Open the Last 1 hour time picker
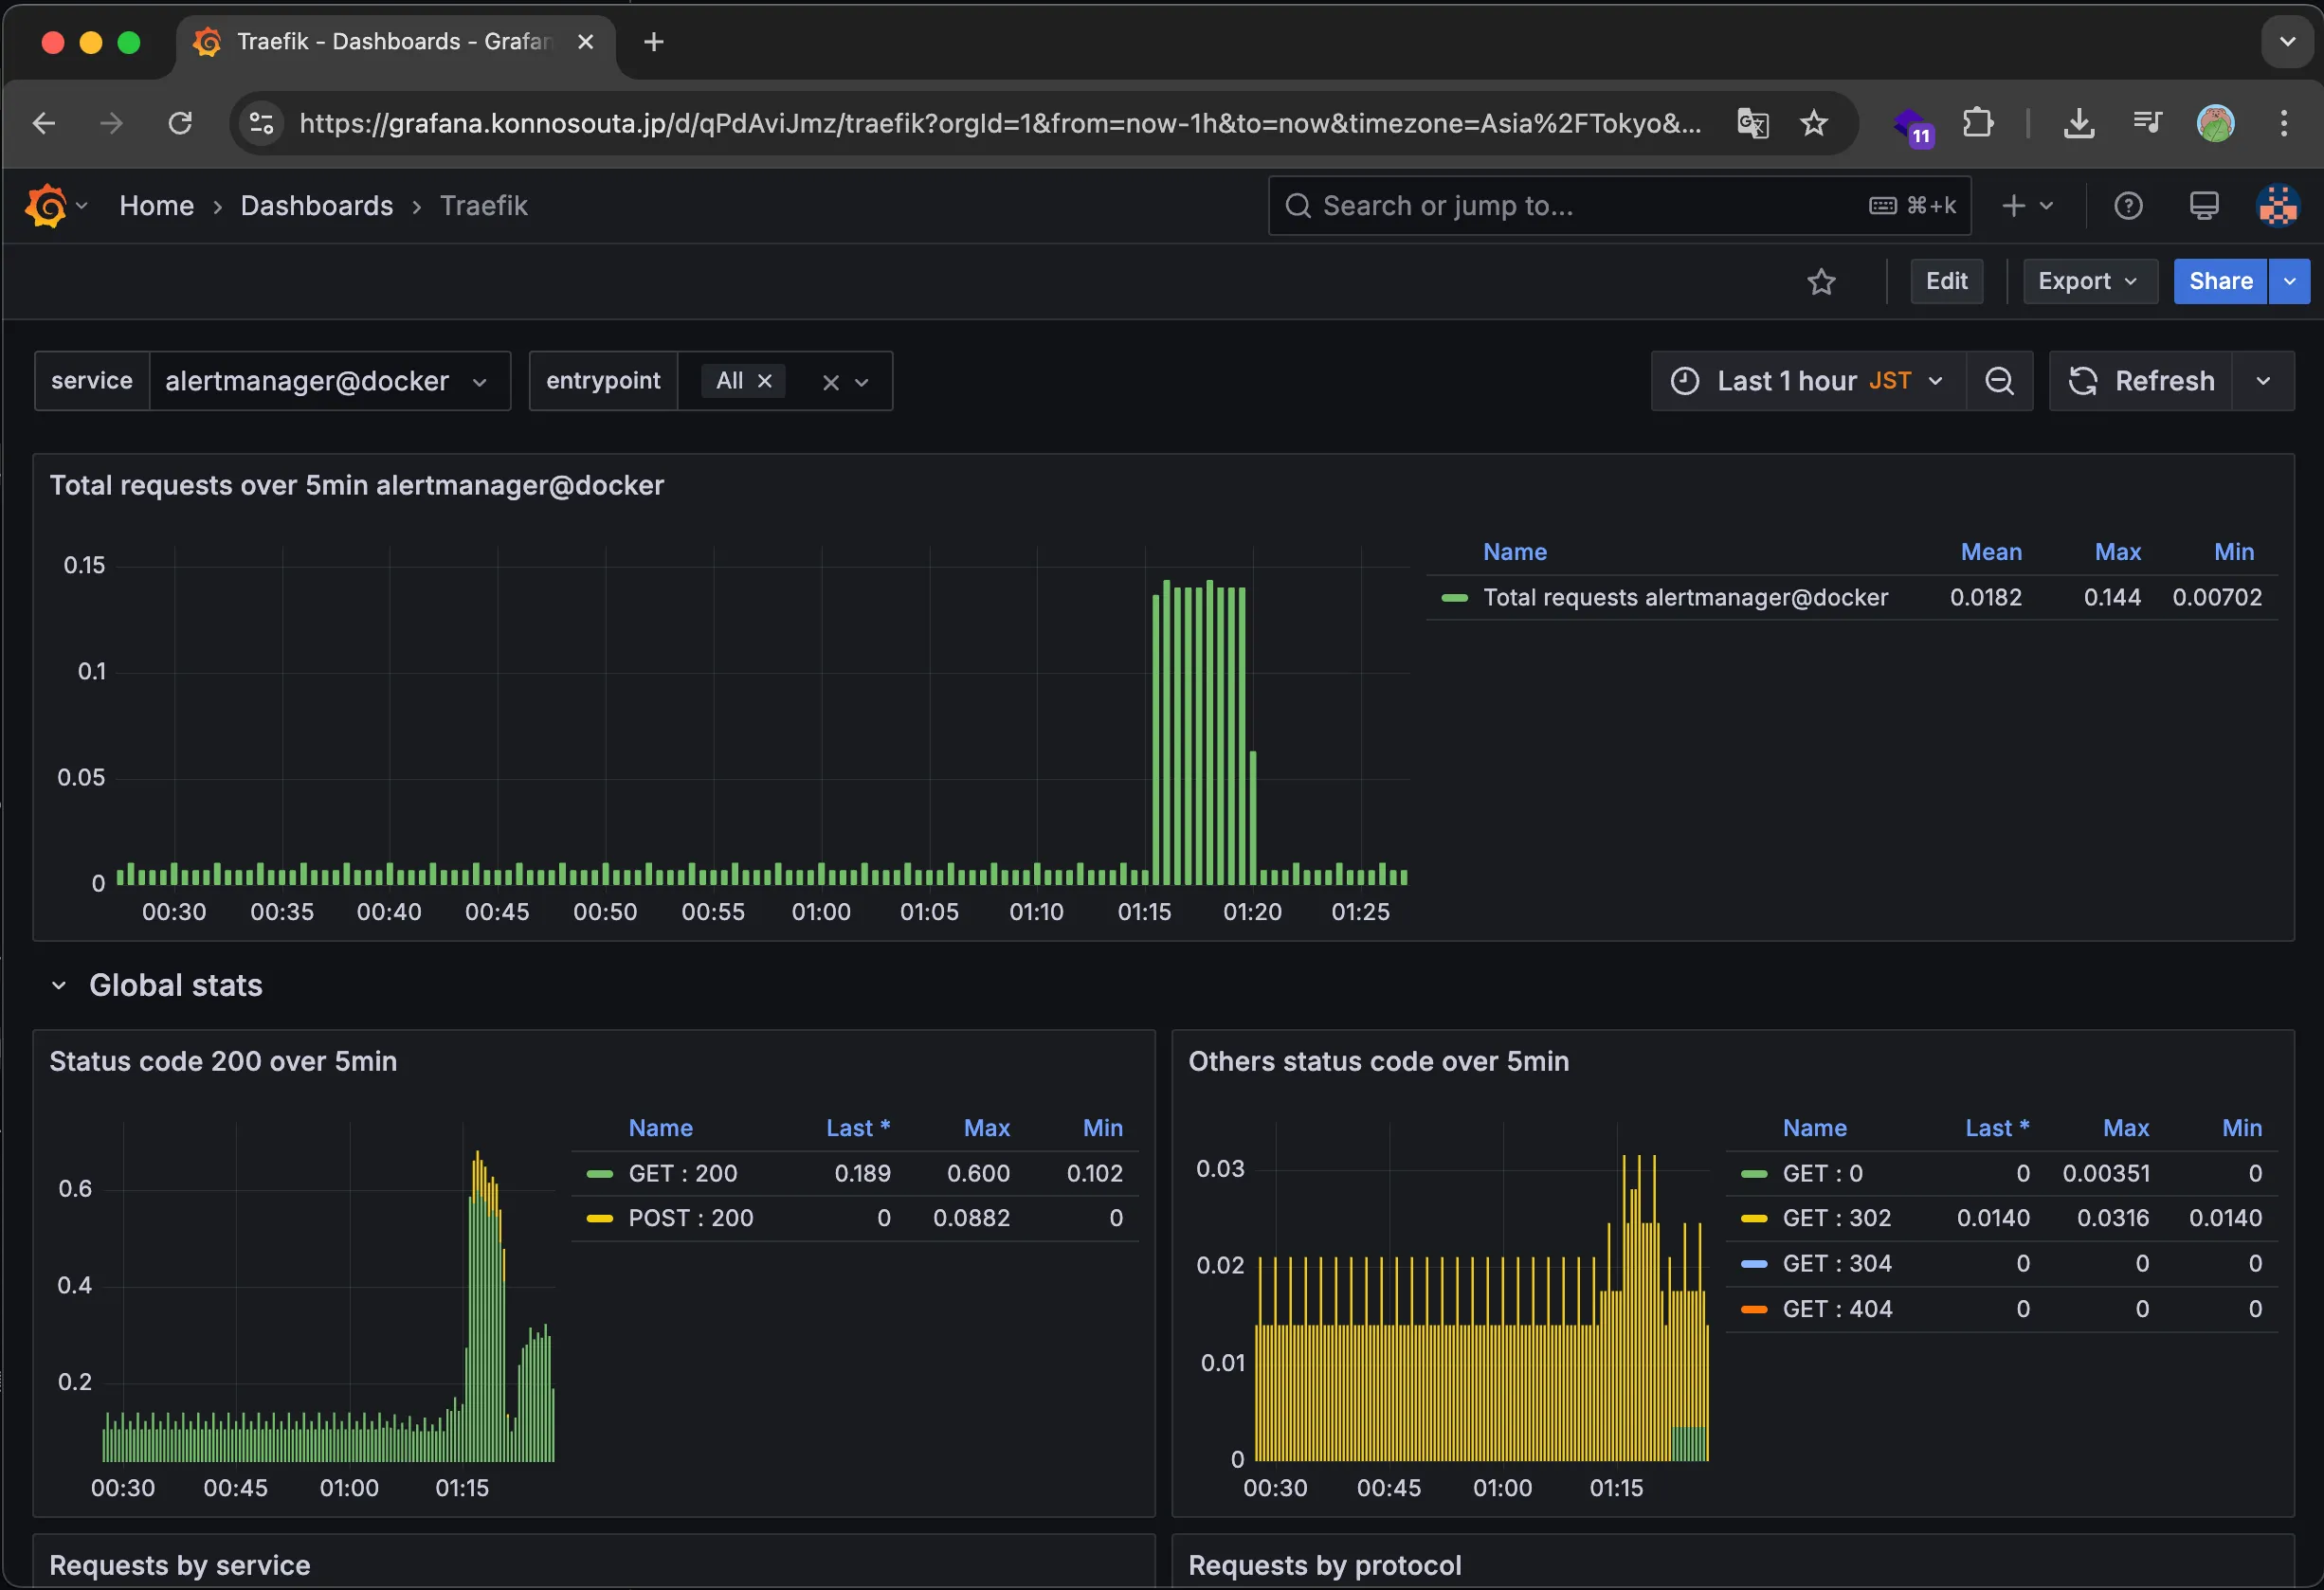 coord(1808,381)
